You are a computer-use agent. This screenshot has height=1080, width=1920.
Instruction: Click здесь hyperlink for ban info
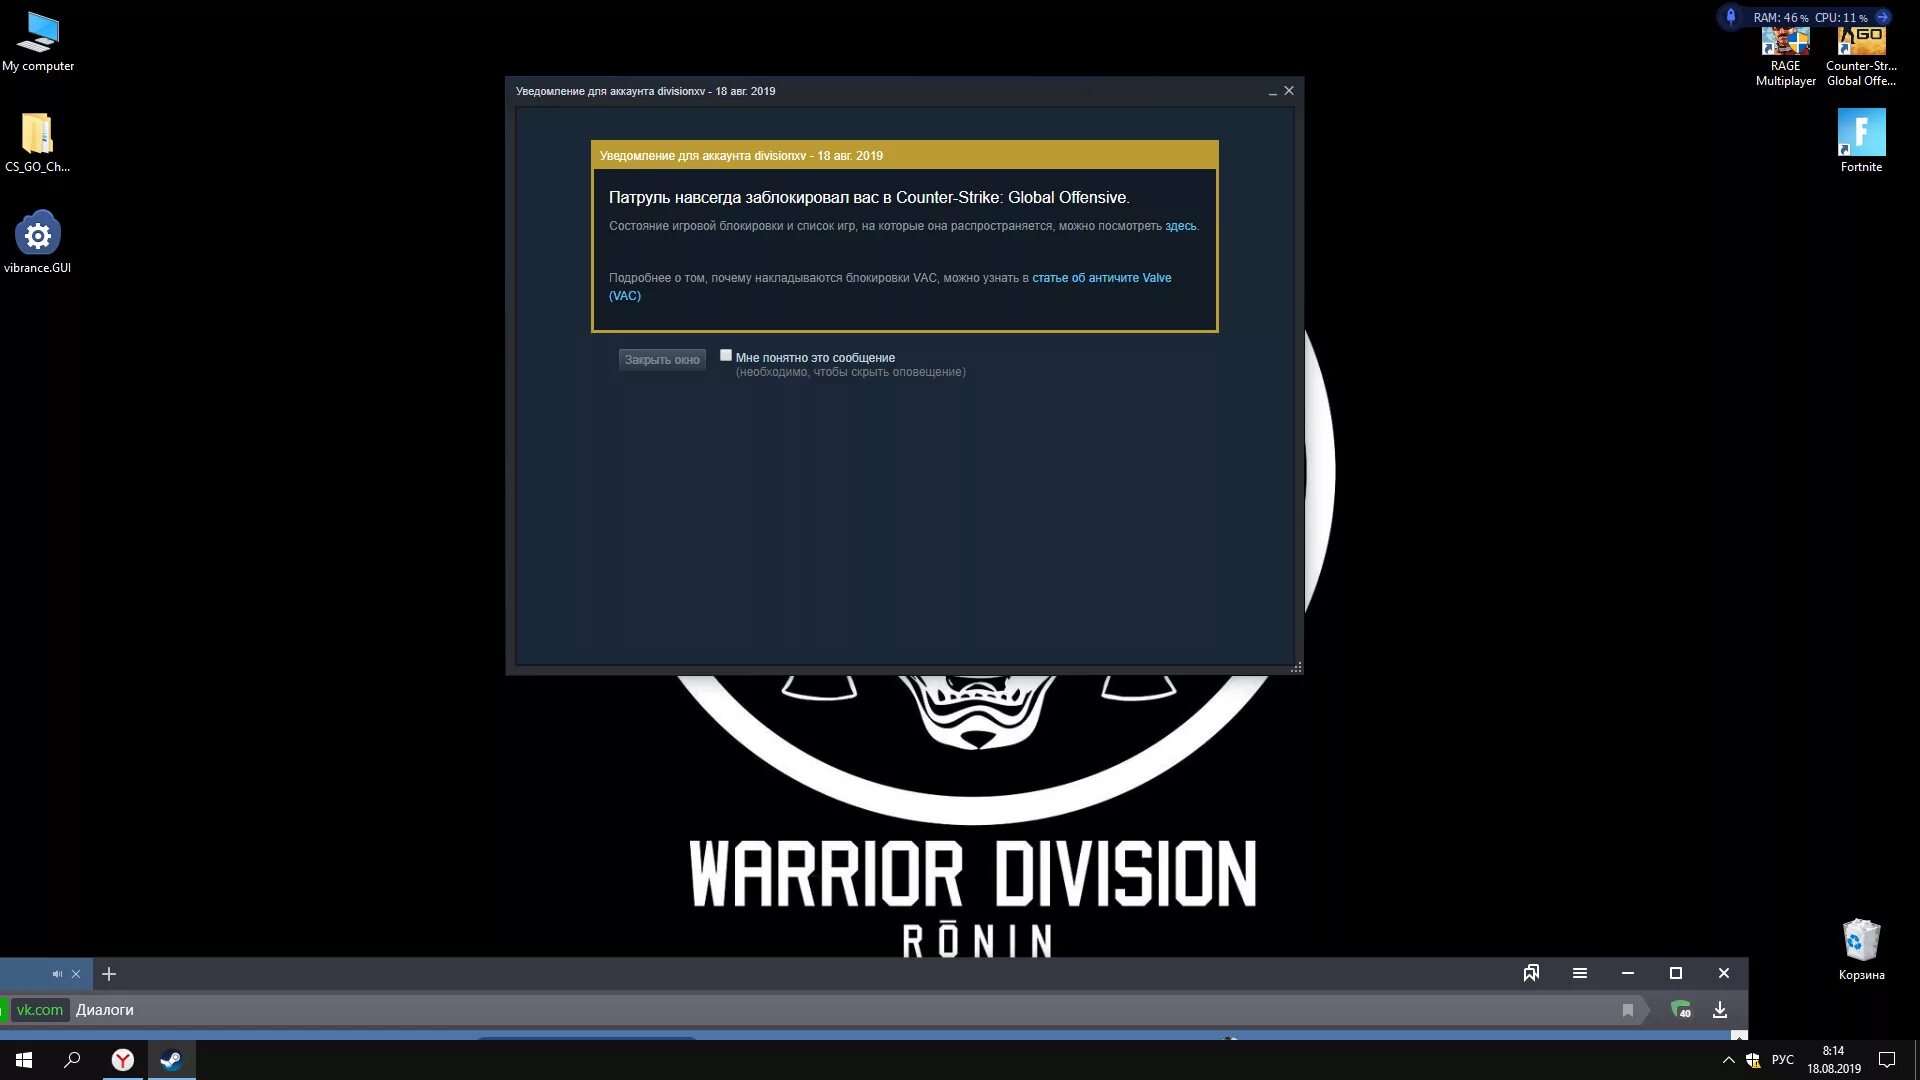(x=1179, y=225)
